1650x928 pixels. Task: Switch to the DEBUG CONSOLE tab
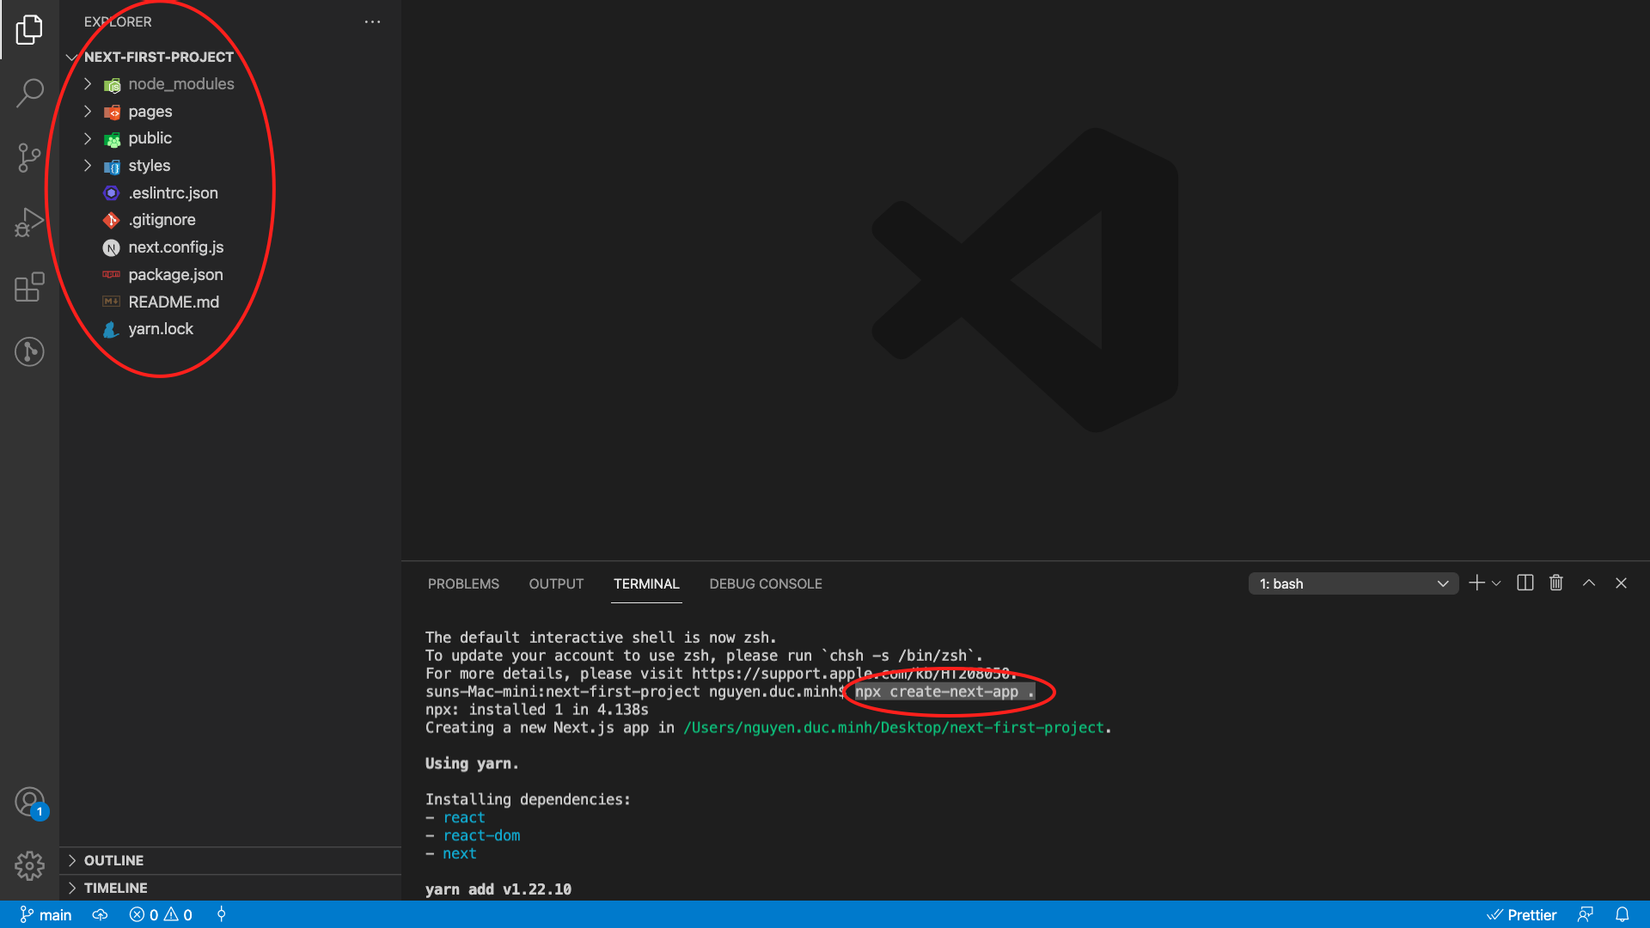click(766, 584)
